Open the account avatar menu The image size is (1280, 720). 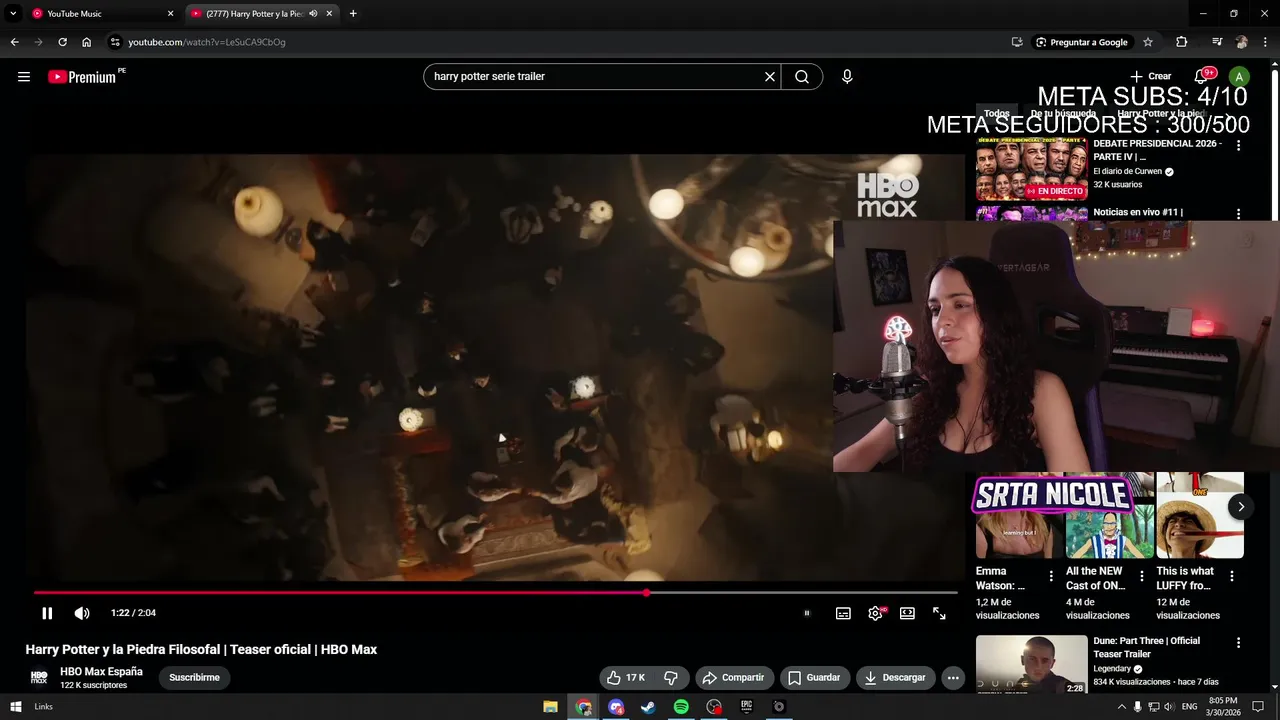tap(1239, 77)
